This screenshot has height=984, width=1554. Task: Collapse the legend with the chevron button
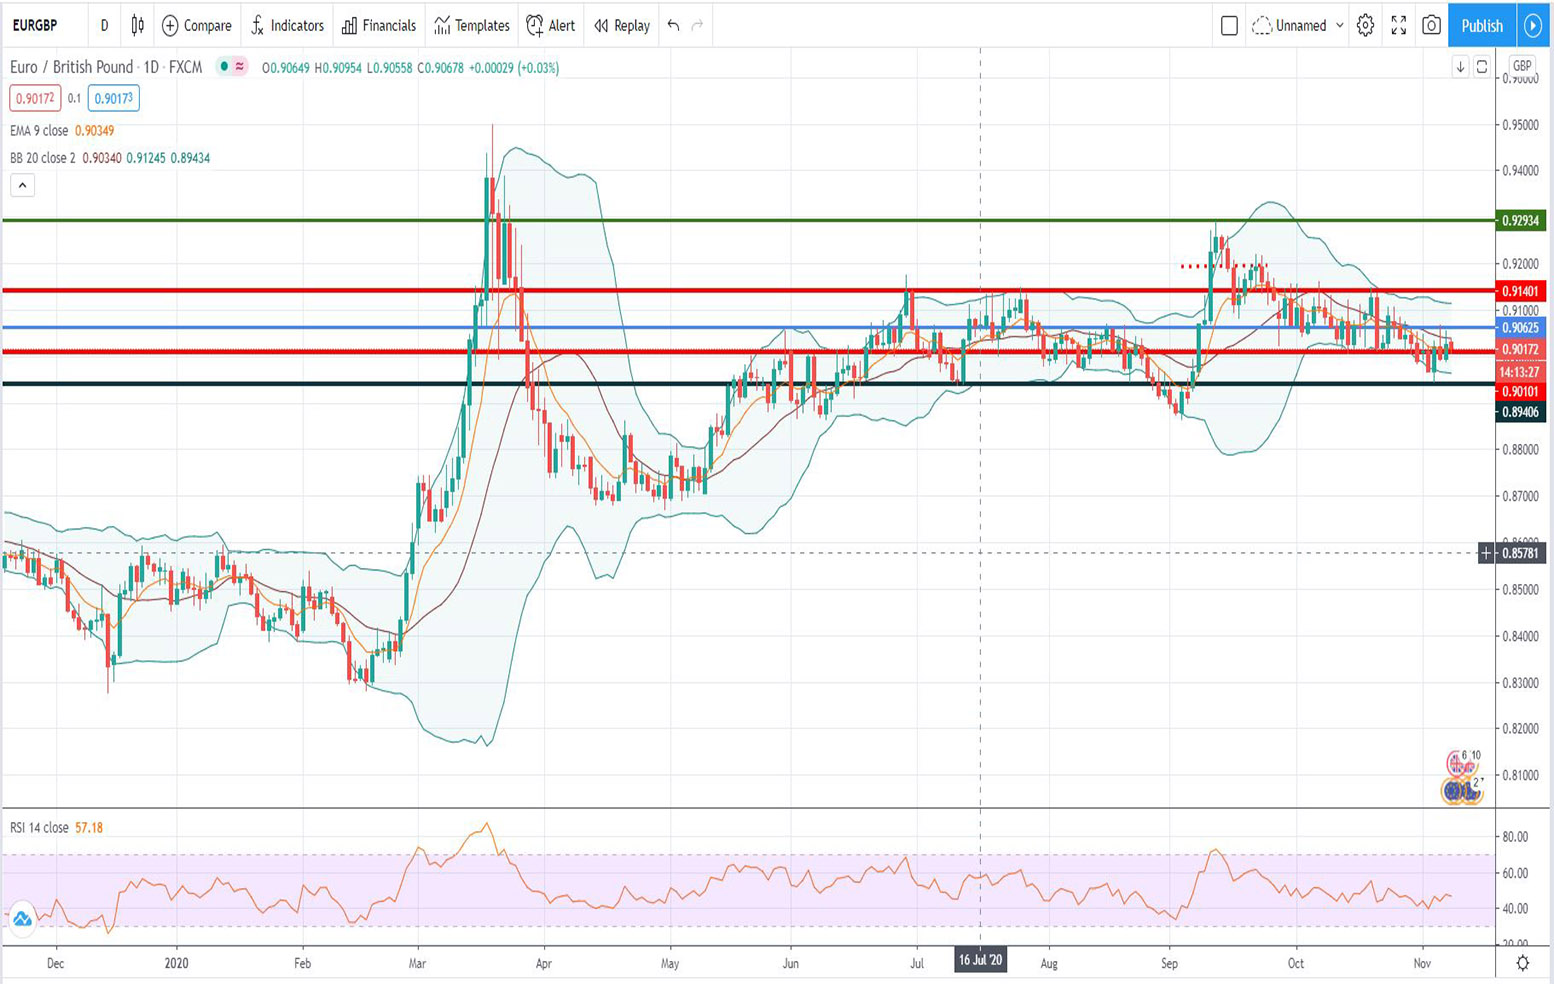click(x=21, y=184)
